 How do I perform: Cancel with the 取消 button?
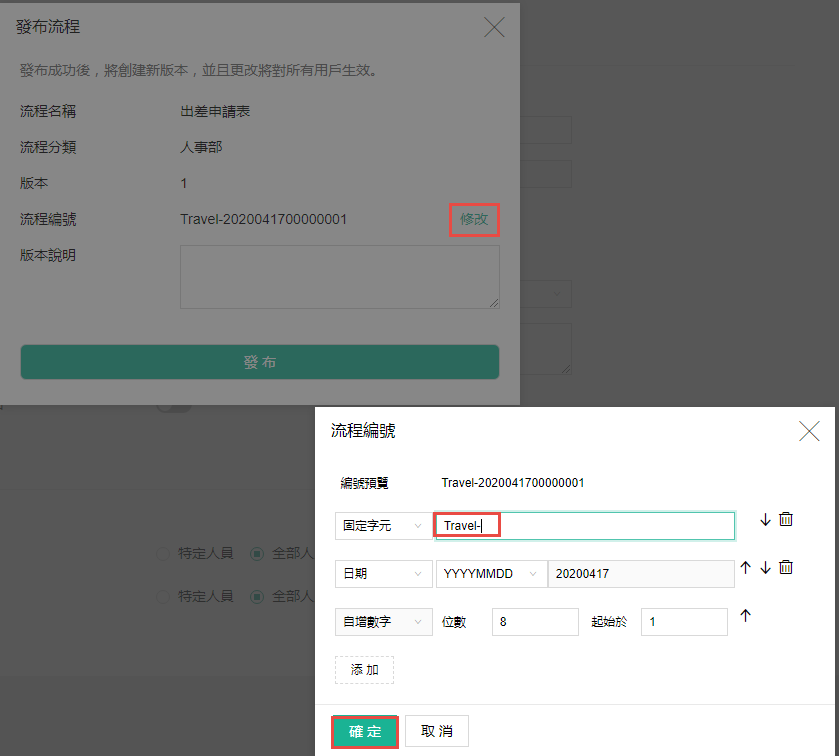(x=437, y=731)
